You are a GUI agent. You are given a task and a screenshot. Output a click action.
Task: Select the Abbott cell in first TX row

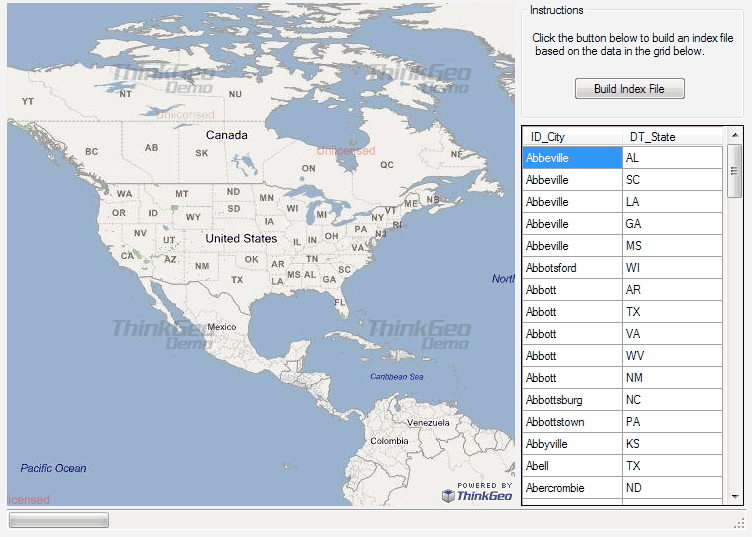pos(573,312)
